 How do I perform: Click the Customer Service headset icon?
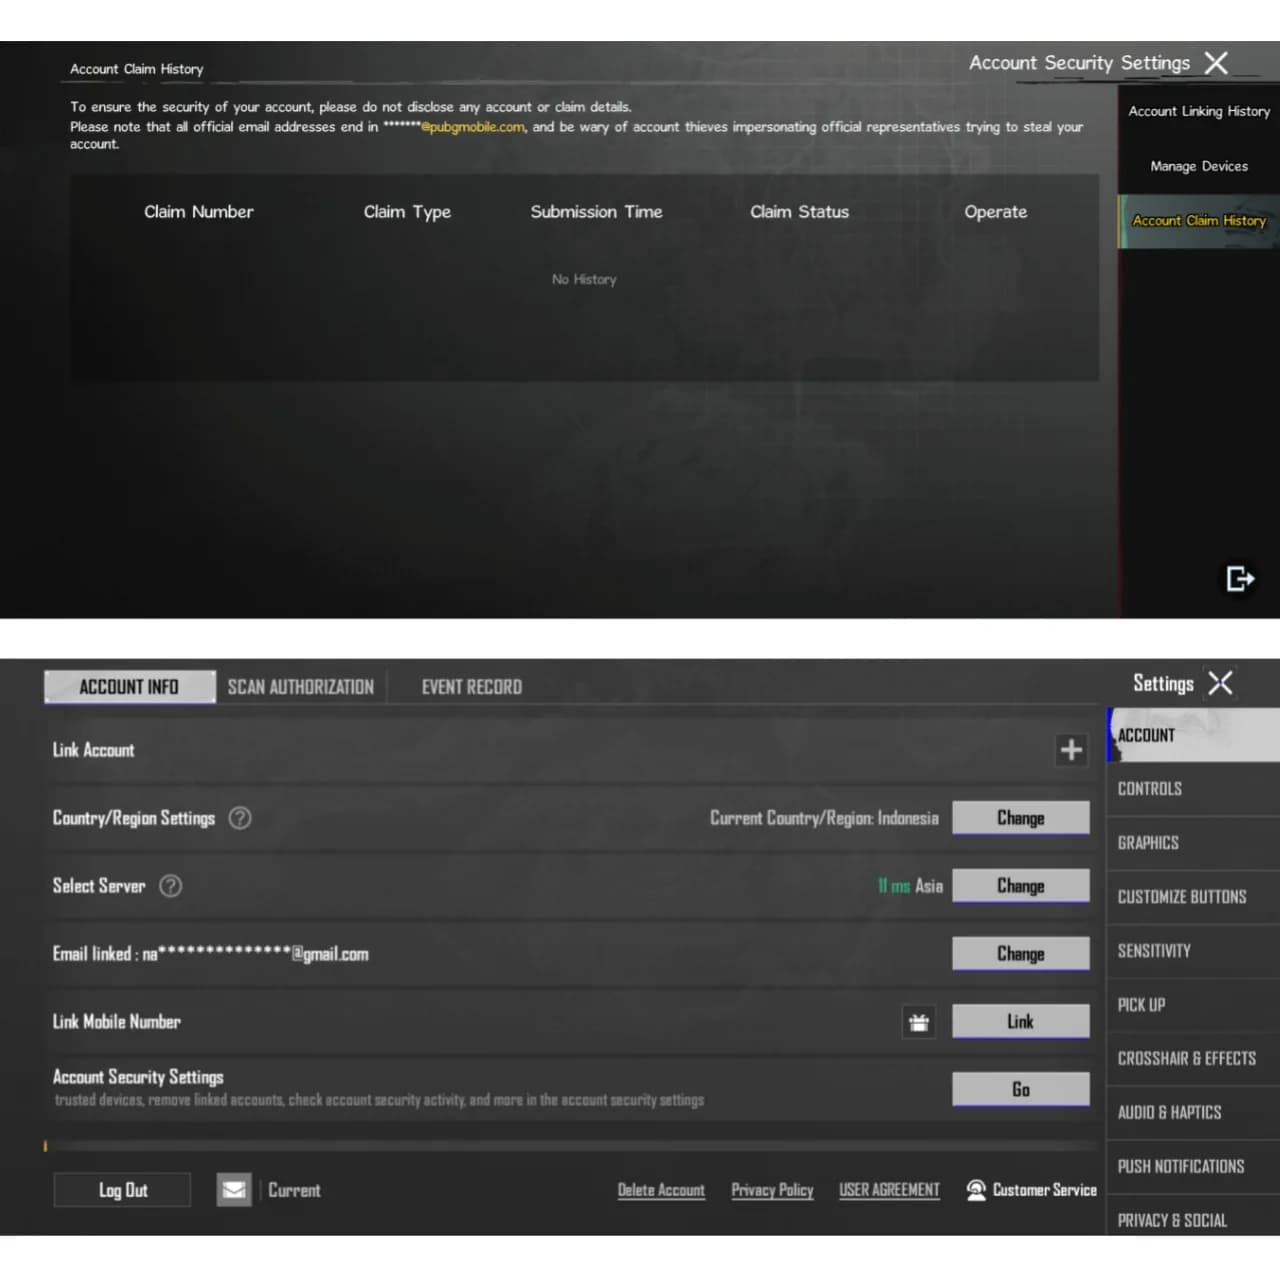point(976,1190)
